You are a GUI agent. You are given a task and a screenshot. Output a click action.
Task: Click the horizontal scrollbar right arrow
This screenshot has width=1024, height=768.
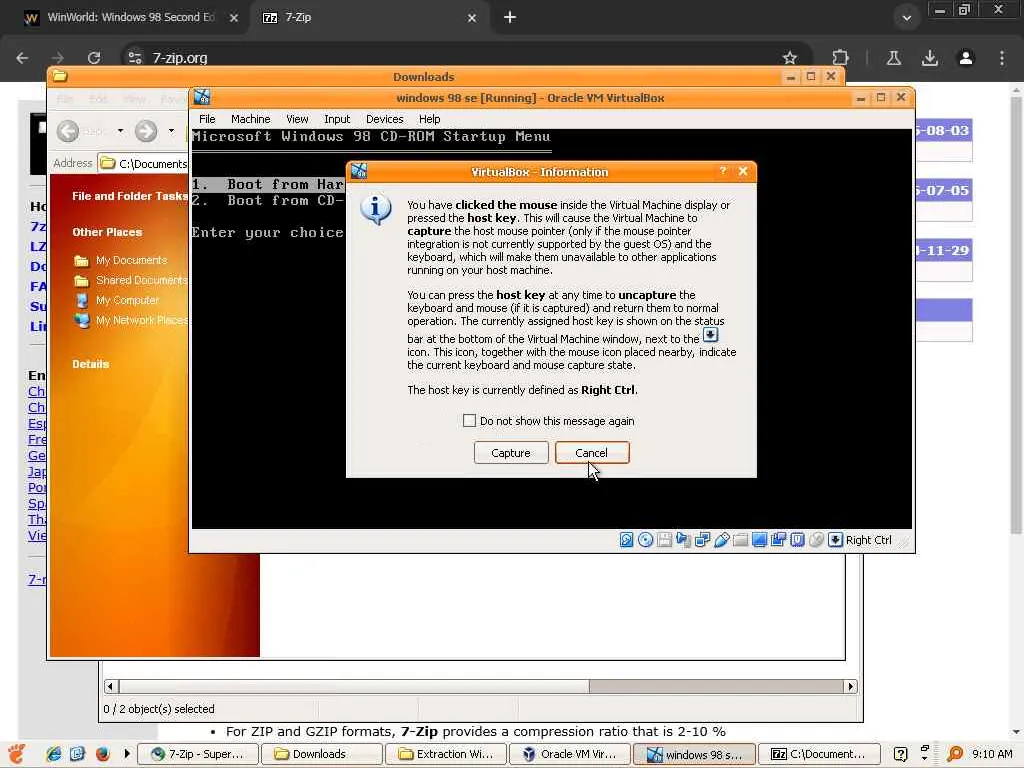point(850,686)
